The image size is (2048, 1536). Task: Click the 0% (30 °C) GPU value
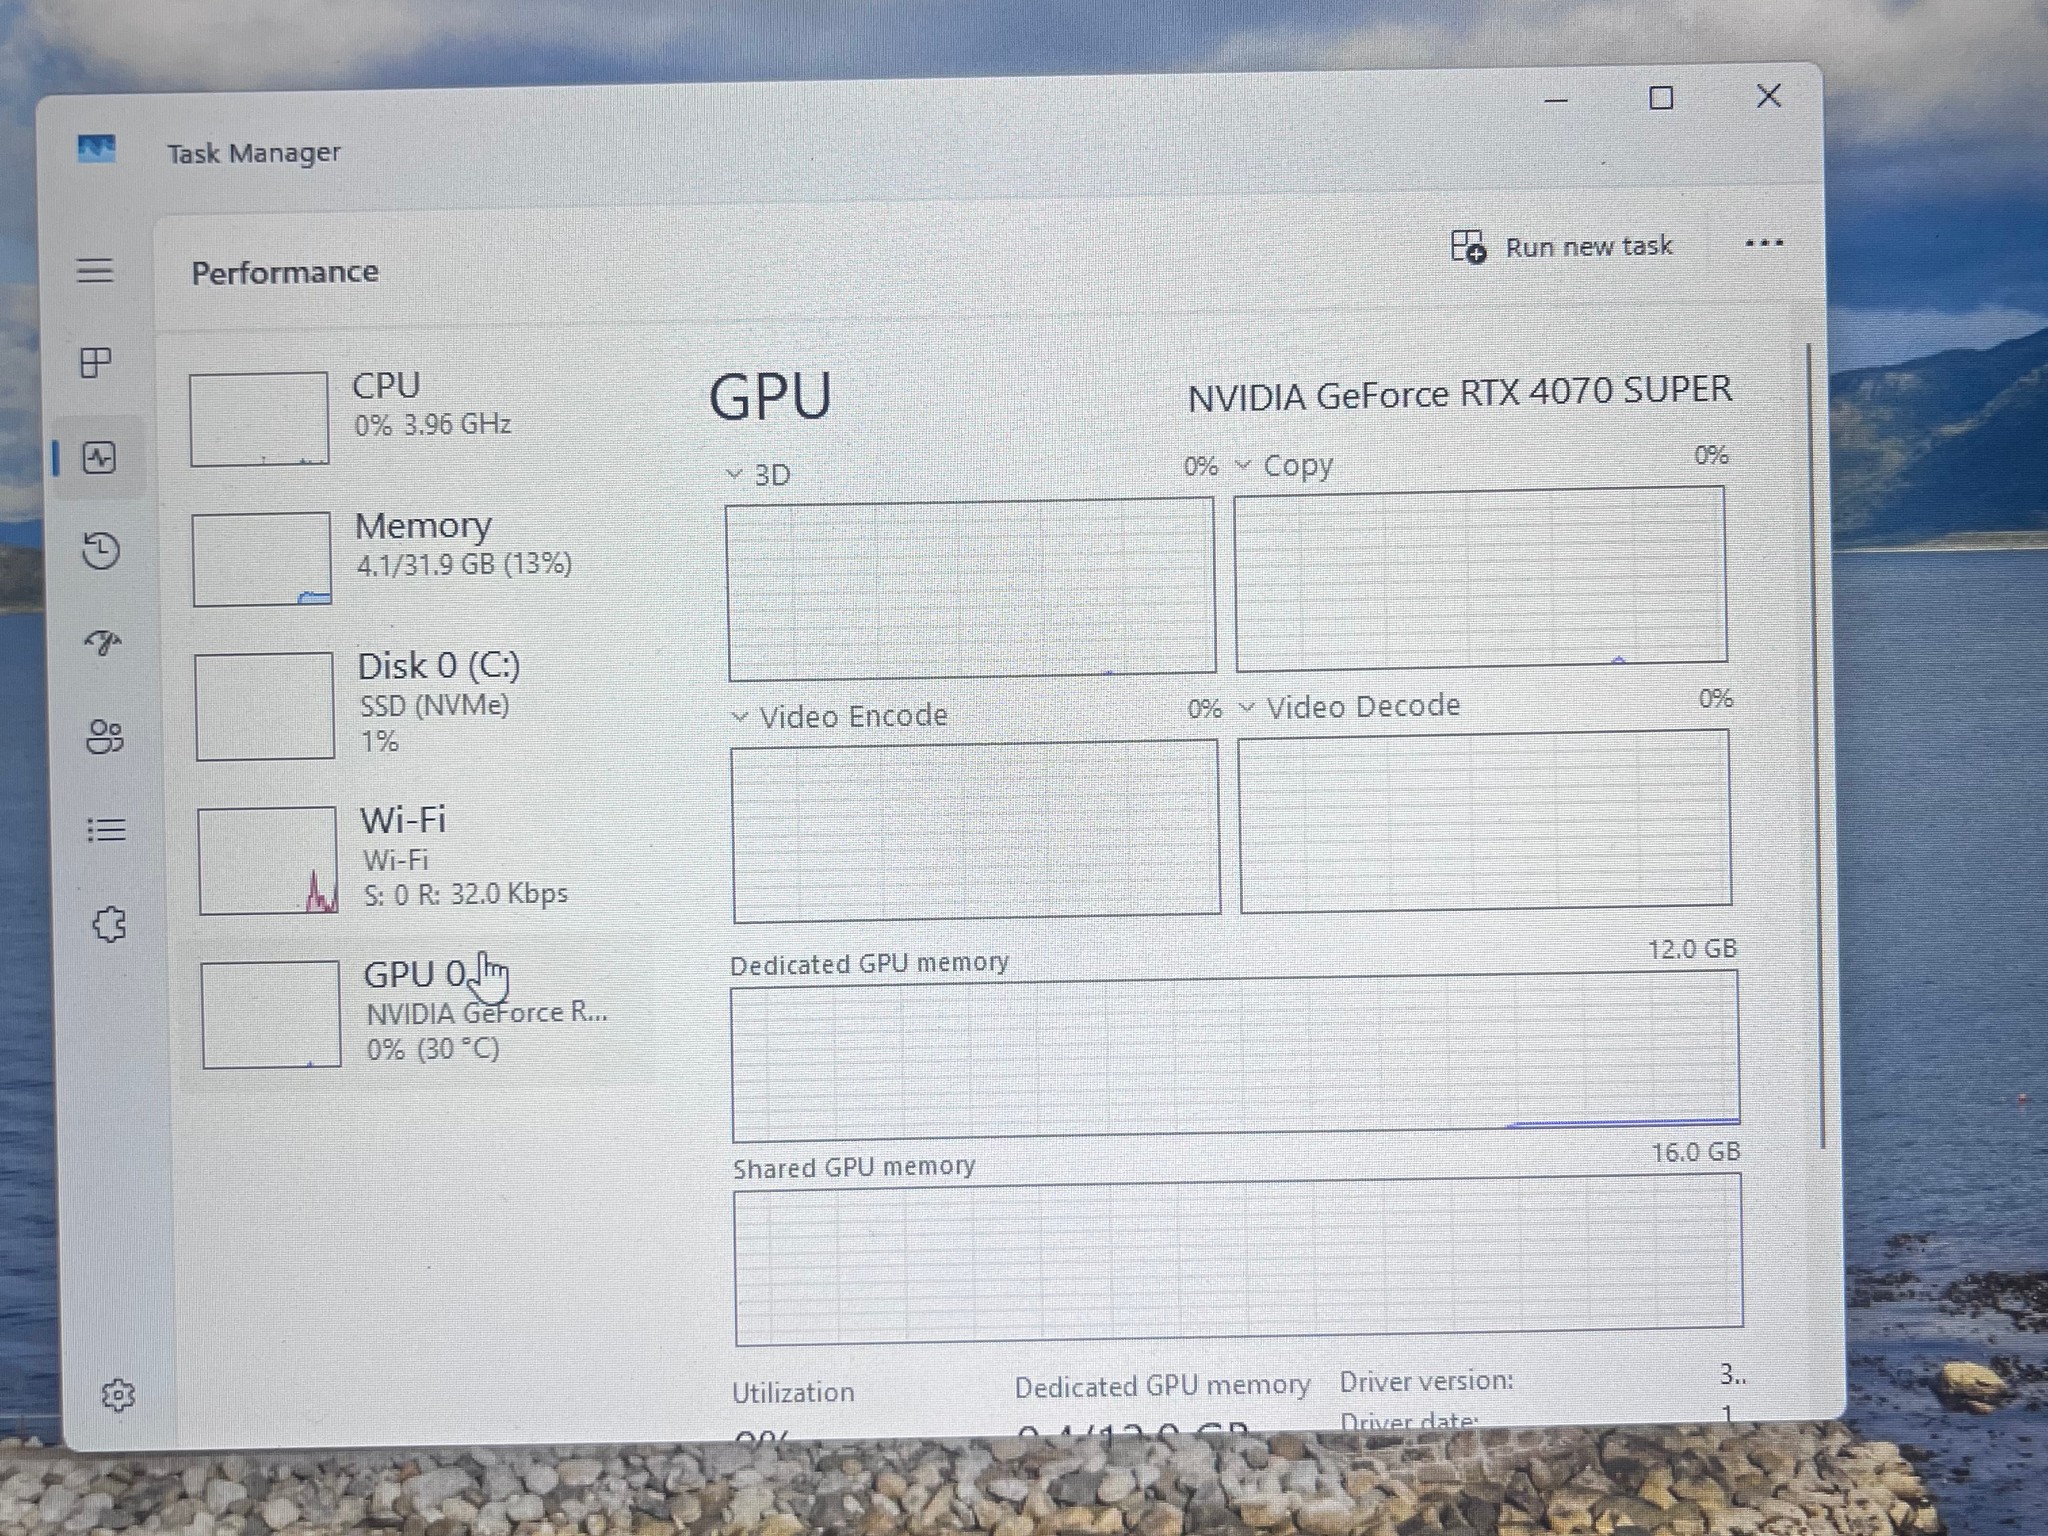click(x=432, y=1049)
